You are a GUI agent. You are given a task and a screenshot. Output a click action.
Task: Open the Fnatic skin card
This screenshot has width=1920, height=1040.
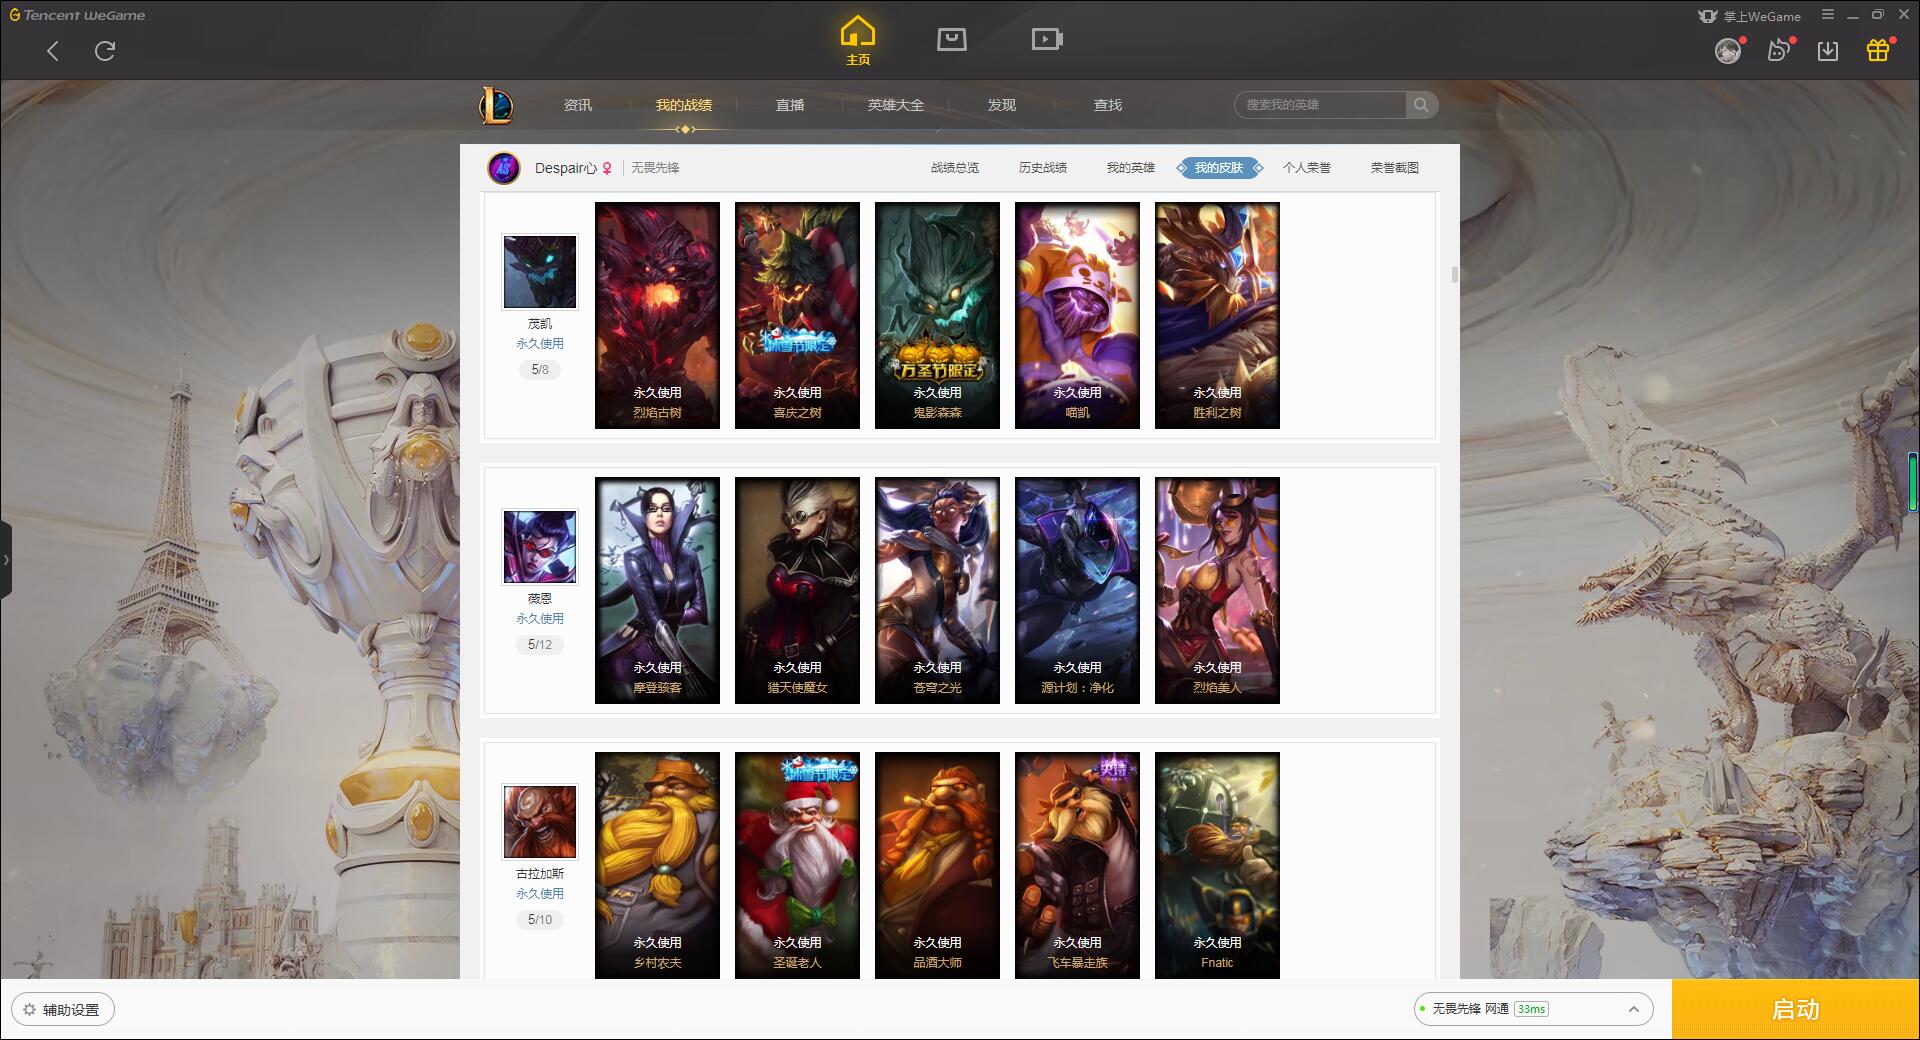[1217, 865]
